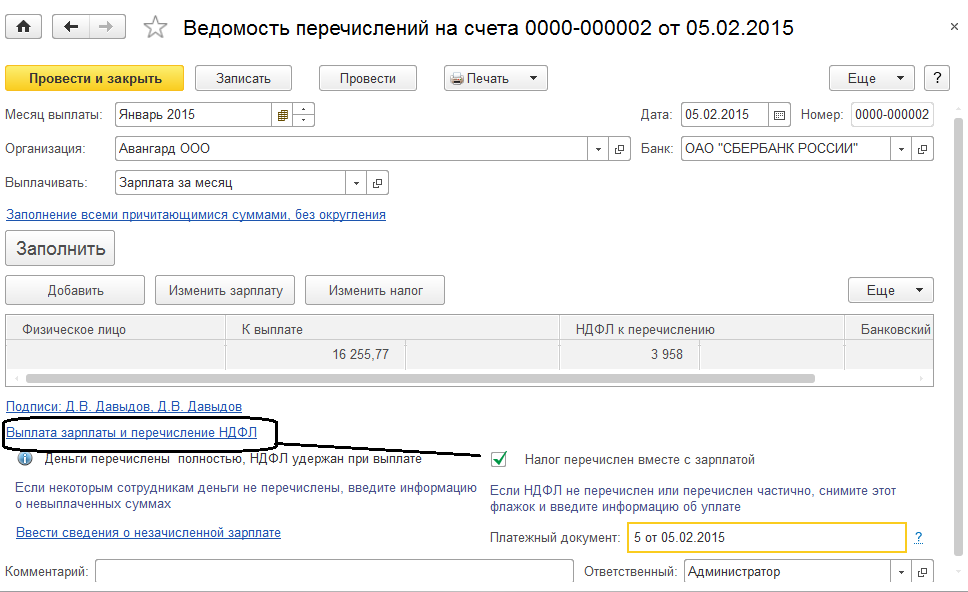Click the Дата input field
Viewport: 968px width, 592px height.
[725, 115]
